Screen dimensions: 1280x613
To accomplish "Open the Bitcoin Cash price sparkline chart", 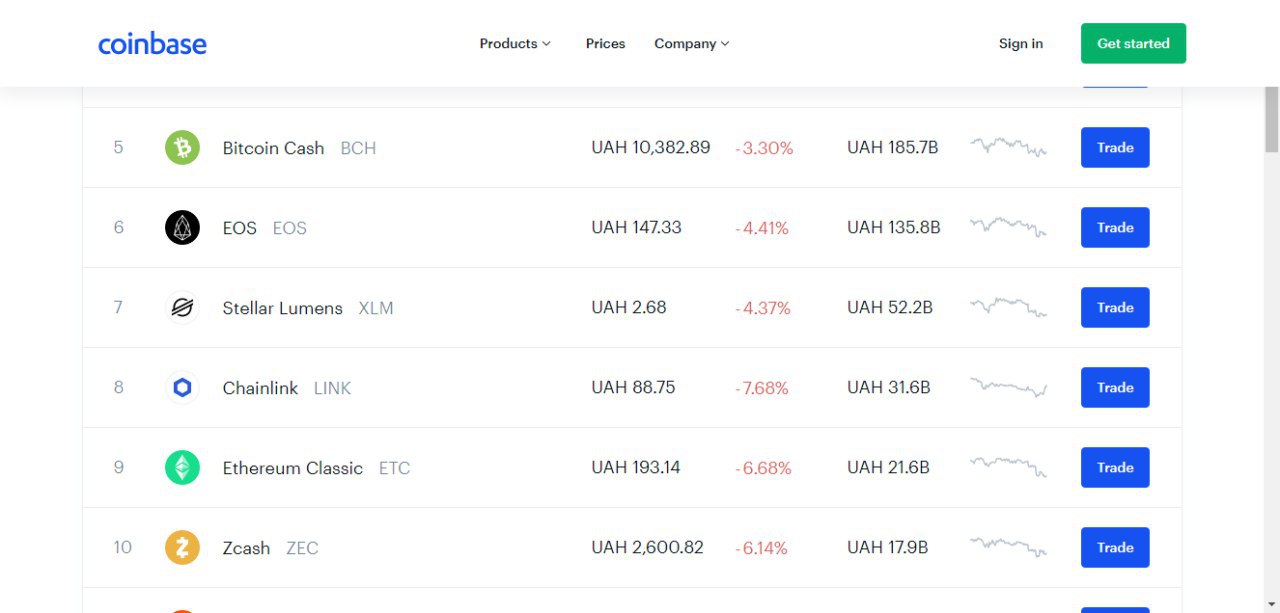I will coord(1008,147).
